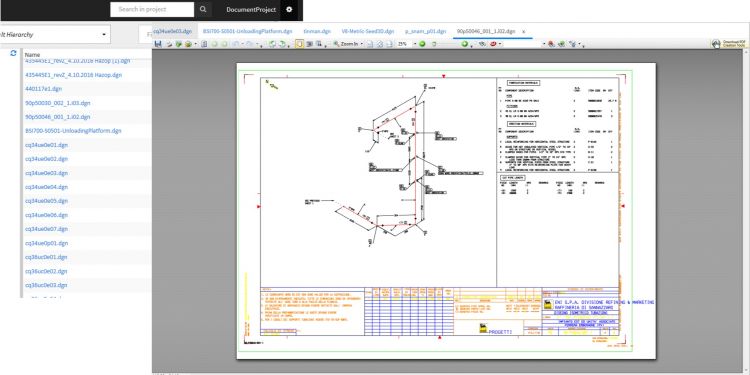Open cq36uc0e02.dgn in file list
The image size is (750, 375).
point(46,271)
